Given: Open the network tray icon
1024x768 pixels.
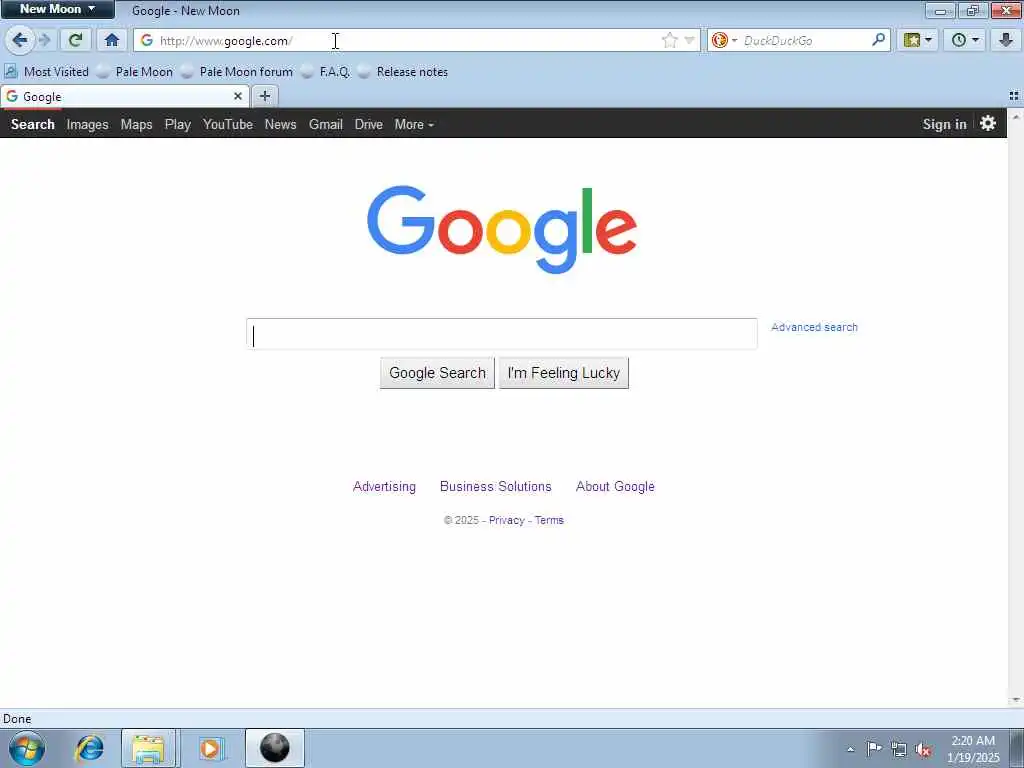Looking at the screenshot, I should coord(899,750).
